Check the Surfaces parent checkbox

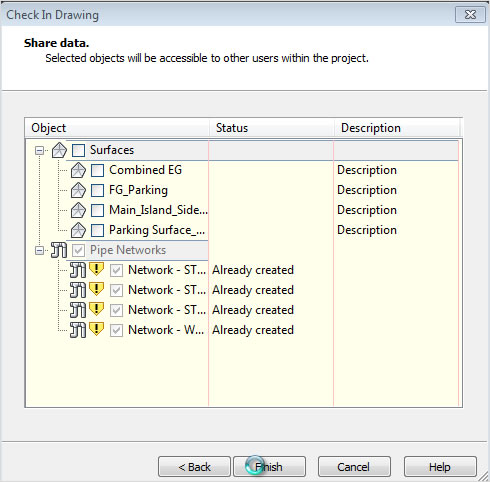(x=78, y=150)
